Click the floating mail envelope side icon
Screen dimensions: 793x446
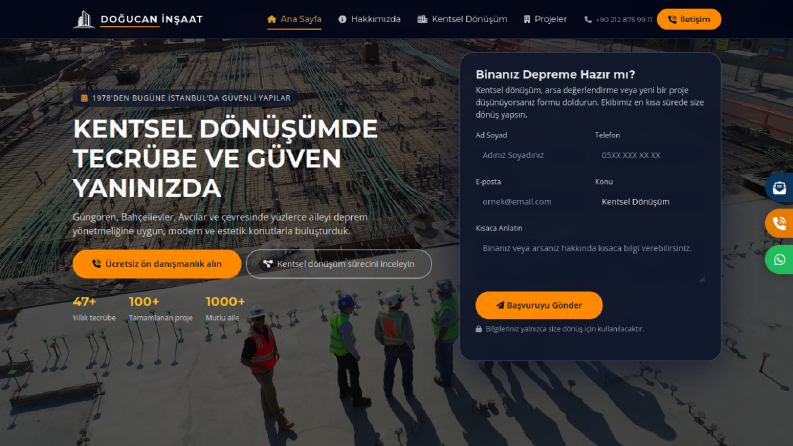pos(779,188)
